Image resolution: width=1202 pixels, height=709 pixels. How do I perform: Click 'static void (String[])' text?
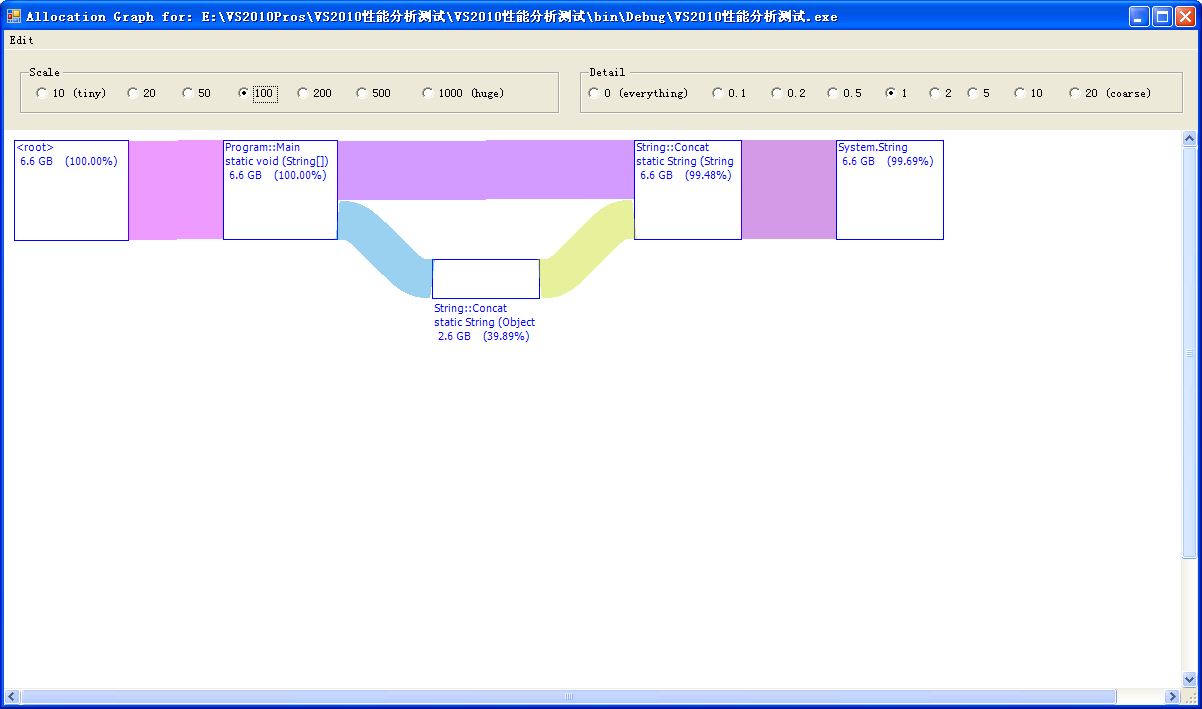tap(277, 161)
